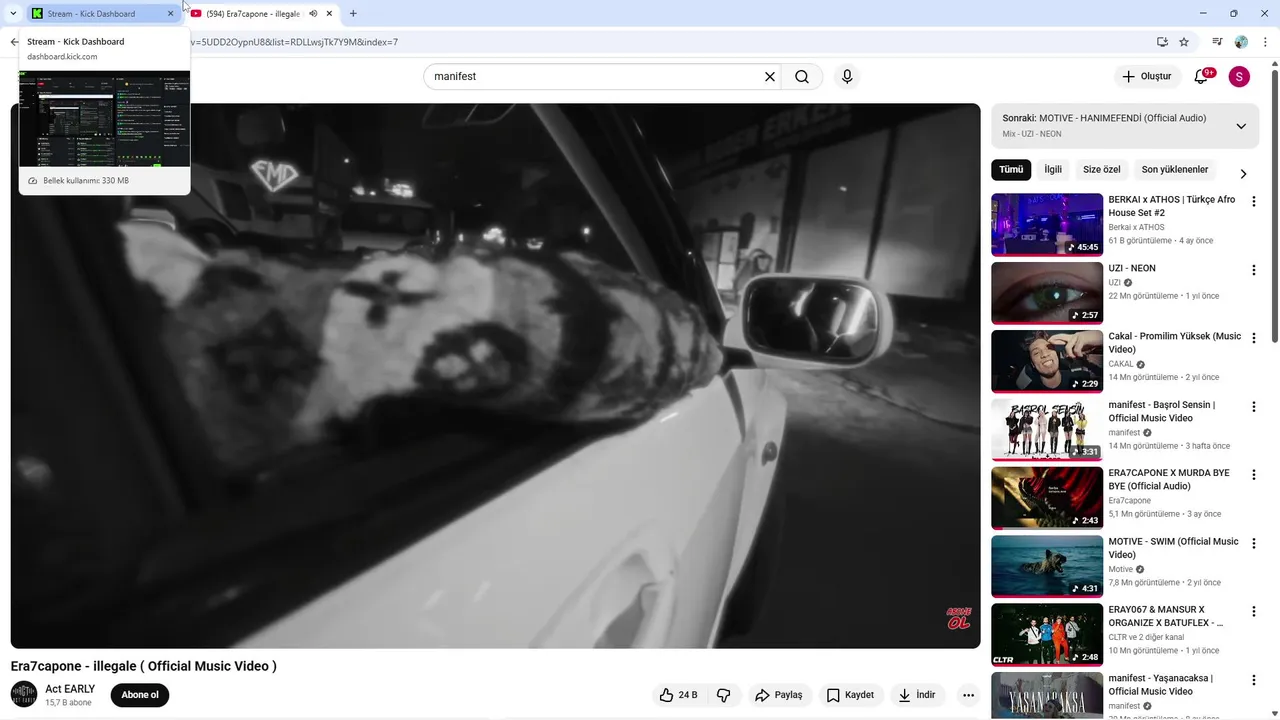Screen dimensions: 1280x720
Task: Click the Kick Dashboard tab preview thumbnail
Action: (104, 118)
